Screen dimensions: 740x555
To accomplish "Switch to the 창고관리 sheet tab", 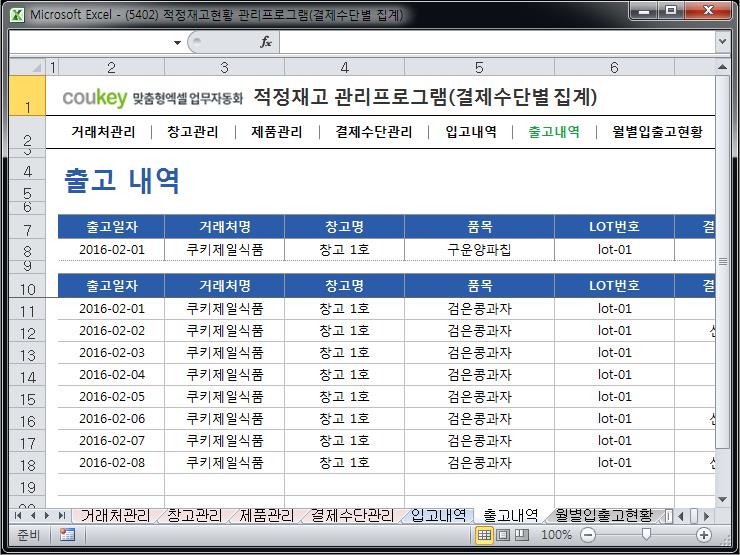I will pyautogui.click(x=194, y=515).
